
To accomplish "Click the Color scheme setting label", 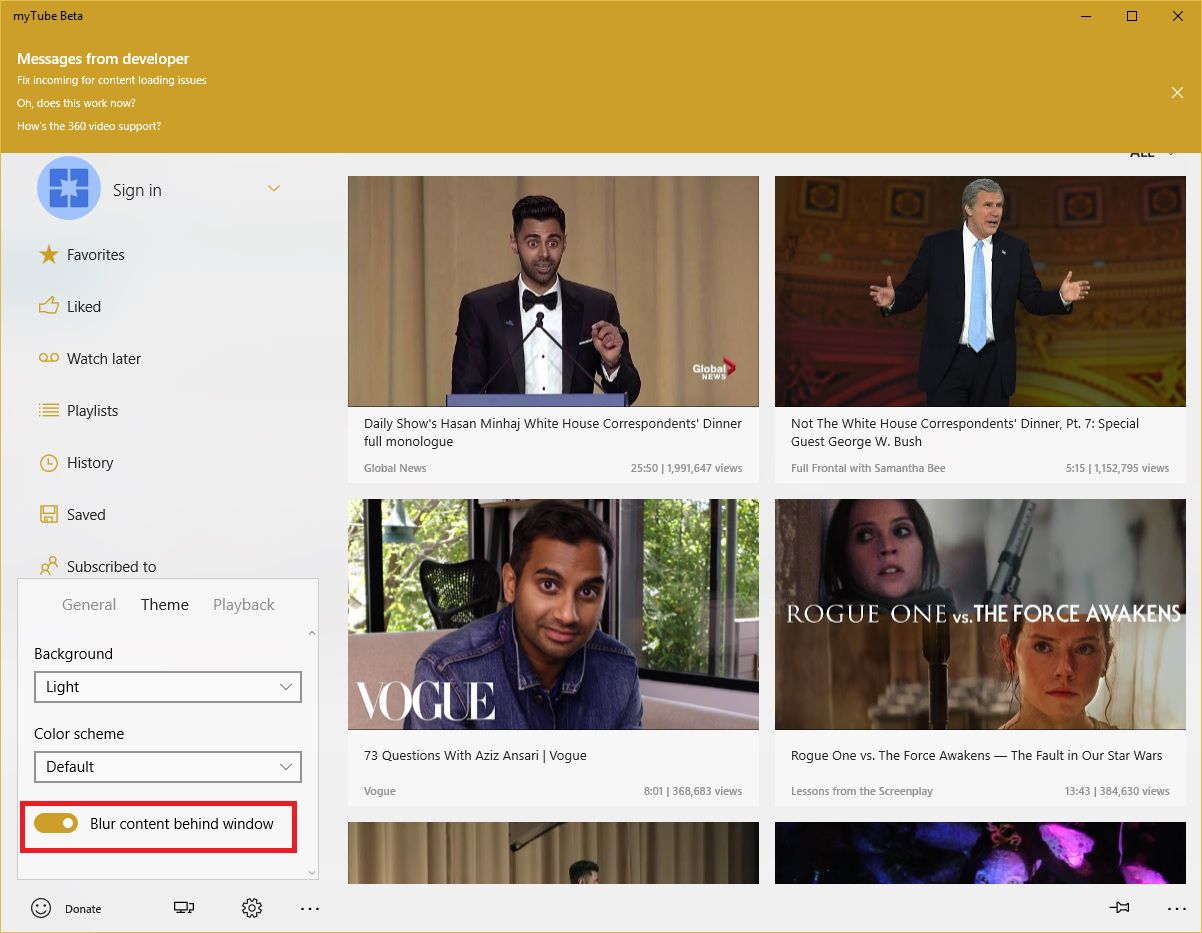I will (79, 734).
